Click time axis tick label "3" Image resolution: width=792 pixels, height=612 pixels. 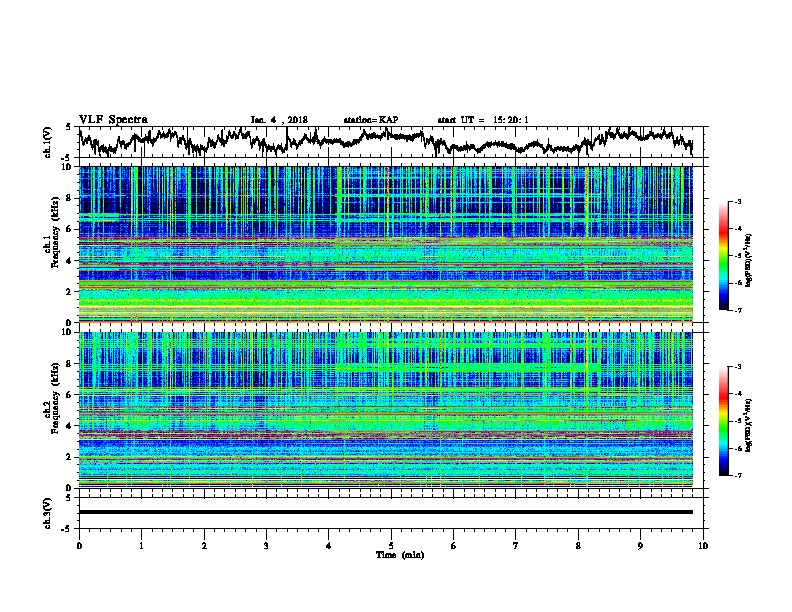[266, 546]
